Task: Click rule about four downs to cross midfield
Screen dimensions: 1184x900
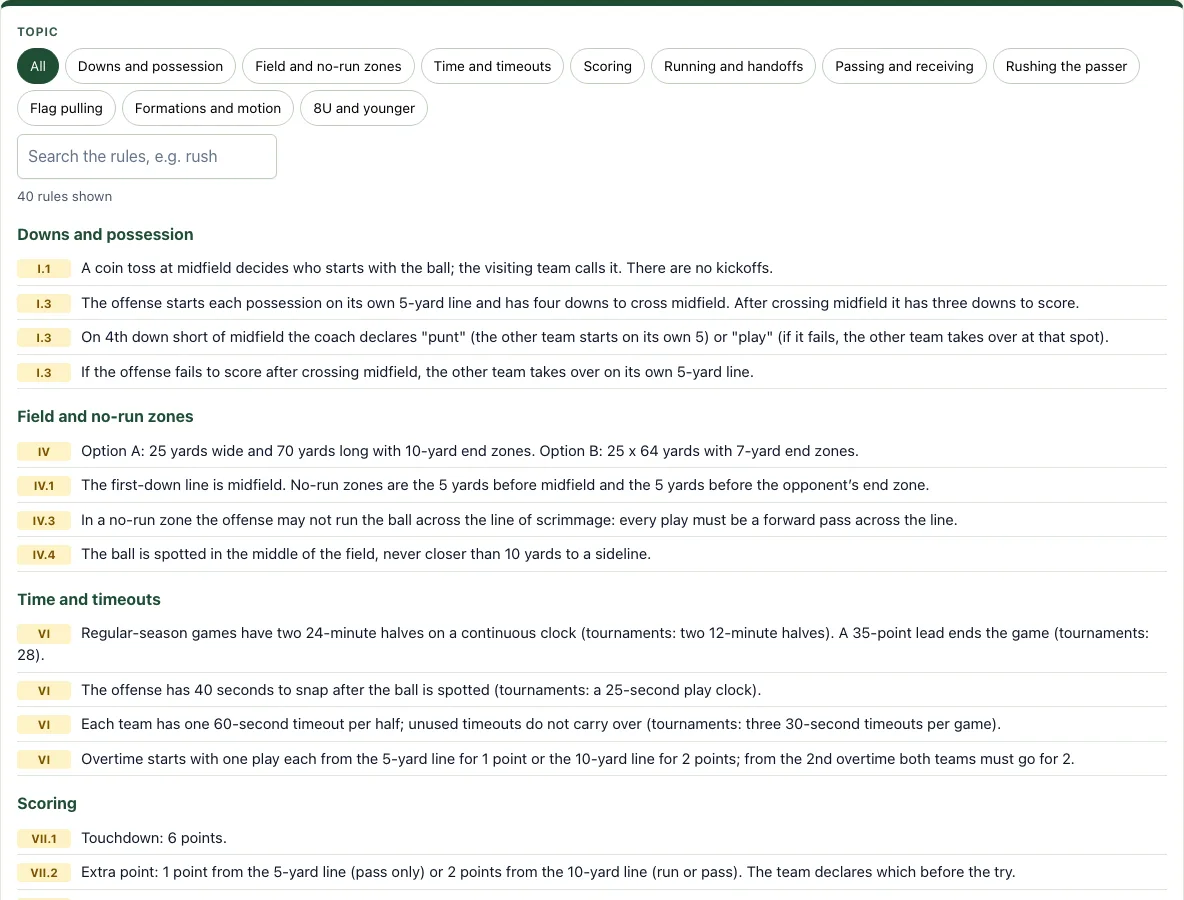Action: pos(580,303)
